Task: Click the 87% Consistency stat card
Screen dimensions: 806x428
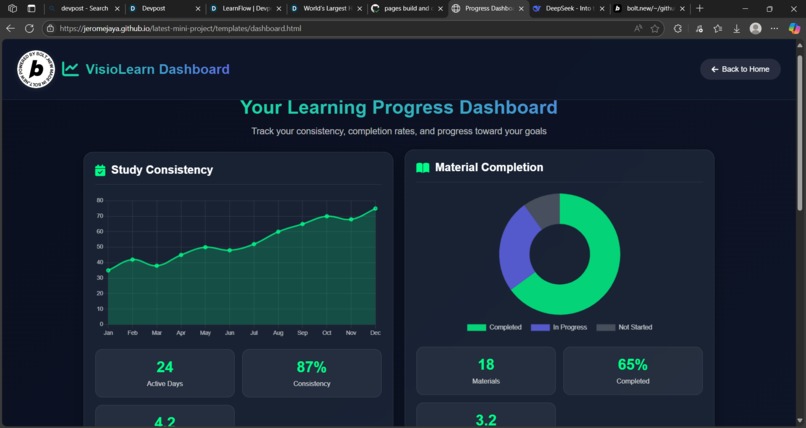Action: click(x=312, y=374)
